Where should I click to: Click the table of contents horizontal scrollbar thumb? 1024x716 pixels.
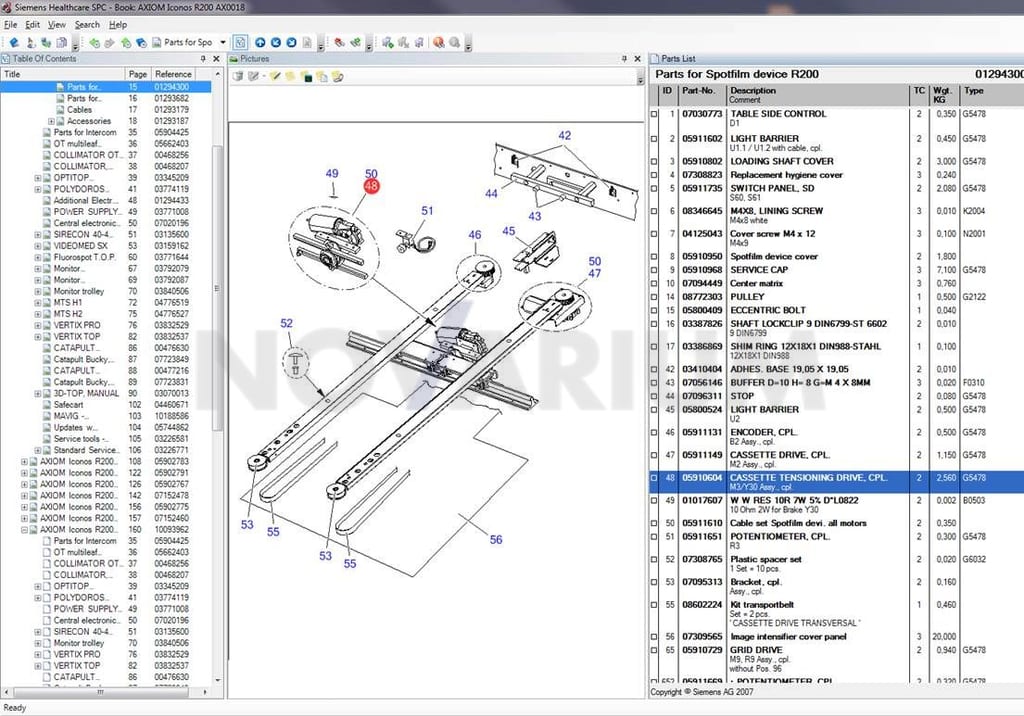click(101, 692)
